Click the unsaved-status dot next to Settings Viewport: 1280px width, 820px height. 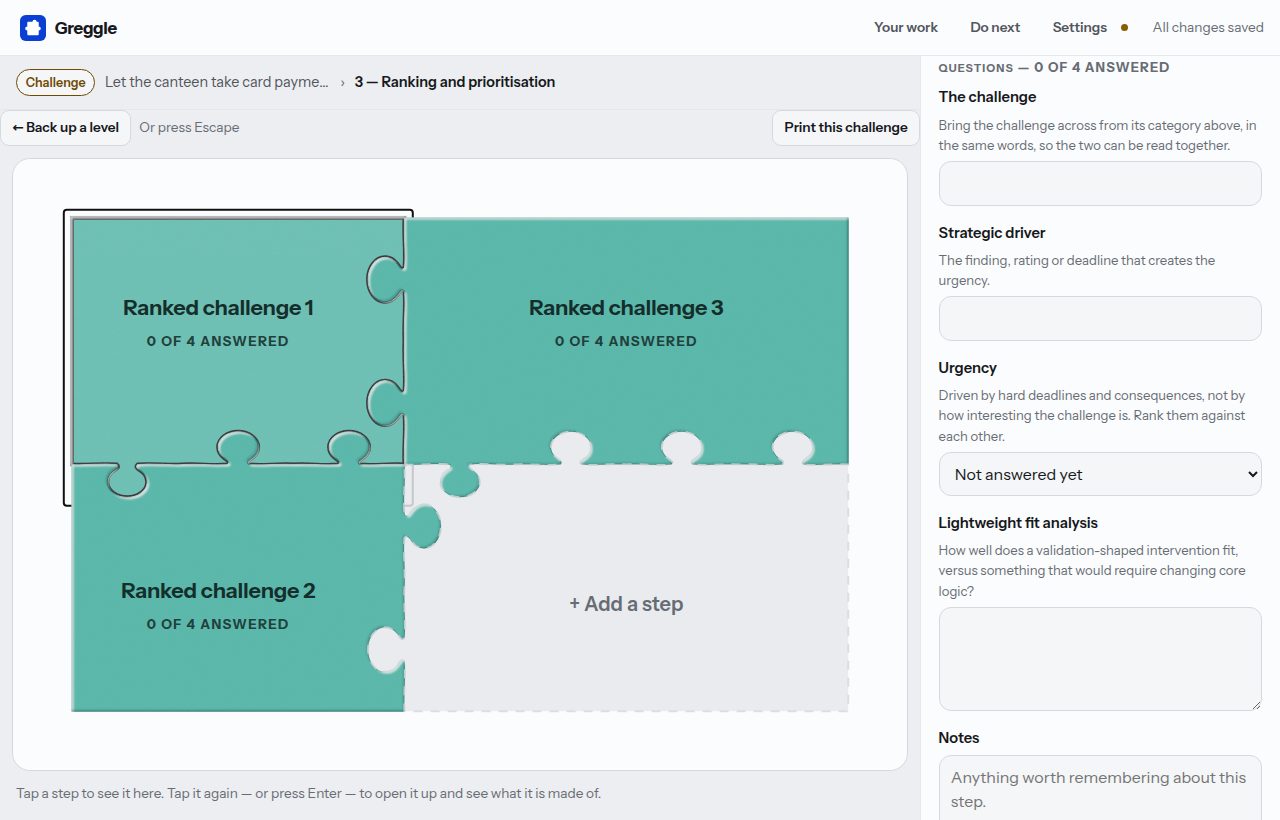(x=1124, y=28)
